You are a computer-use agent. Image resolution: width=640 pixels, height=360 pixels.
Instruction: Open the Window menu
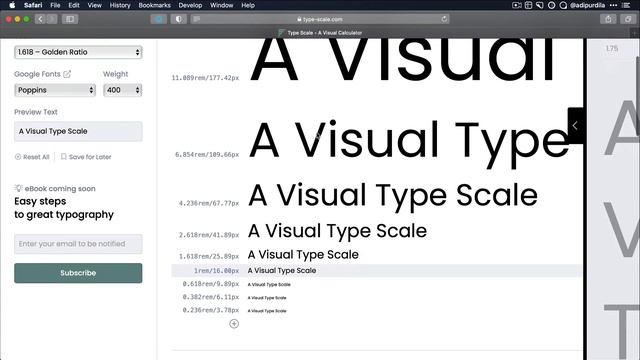[x=222, y=5]
